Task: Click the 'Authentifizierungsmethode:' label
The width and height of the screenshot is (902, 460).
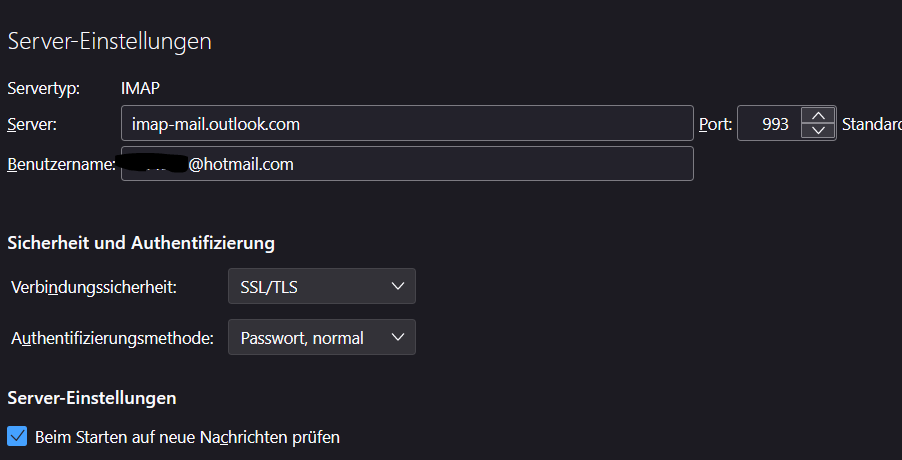Action: click(112, 338)
